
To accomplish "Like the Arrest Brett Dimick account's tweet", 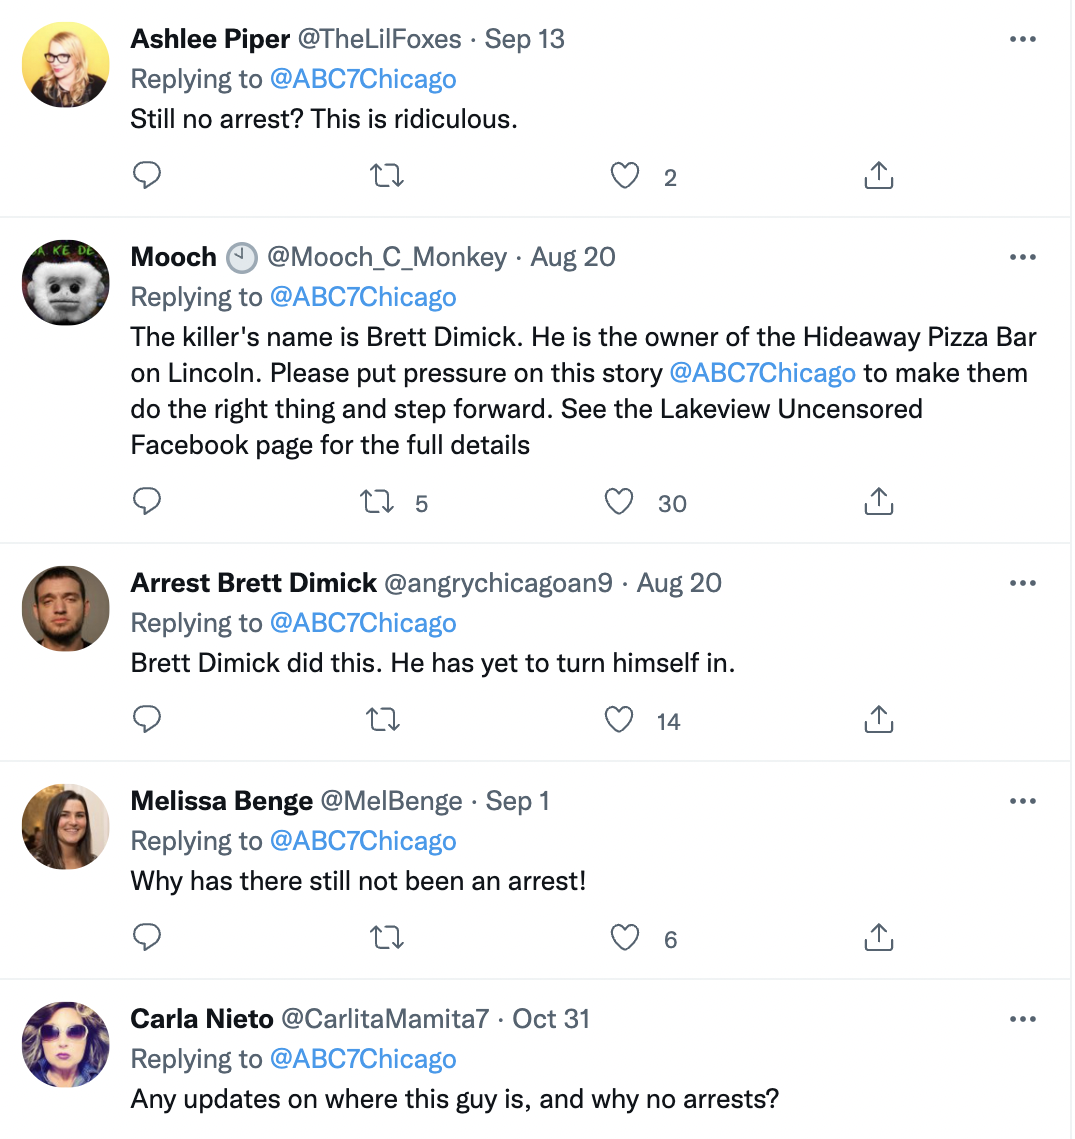I will click(x=620, y=720).
